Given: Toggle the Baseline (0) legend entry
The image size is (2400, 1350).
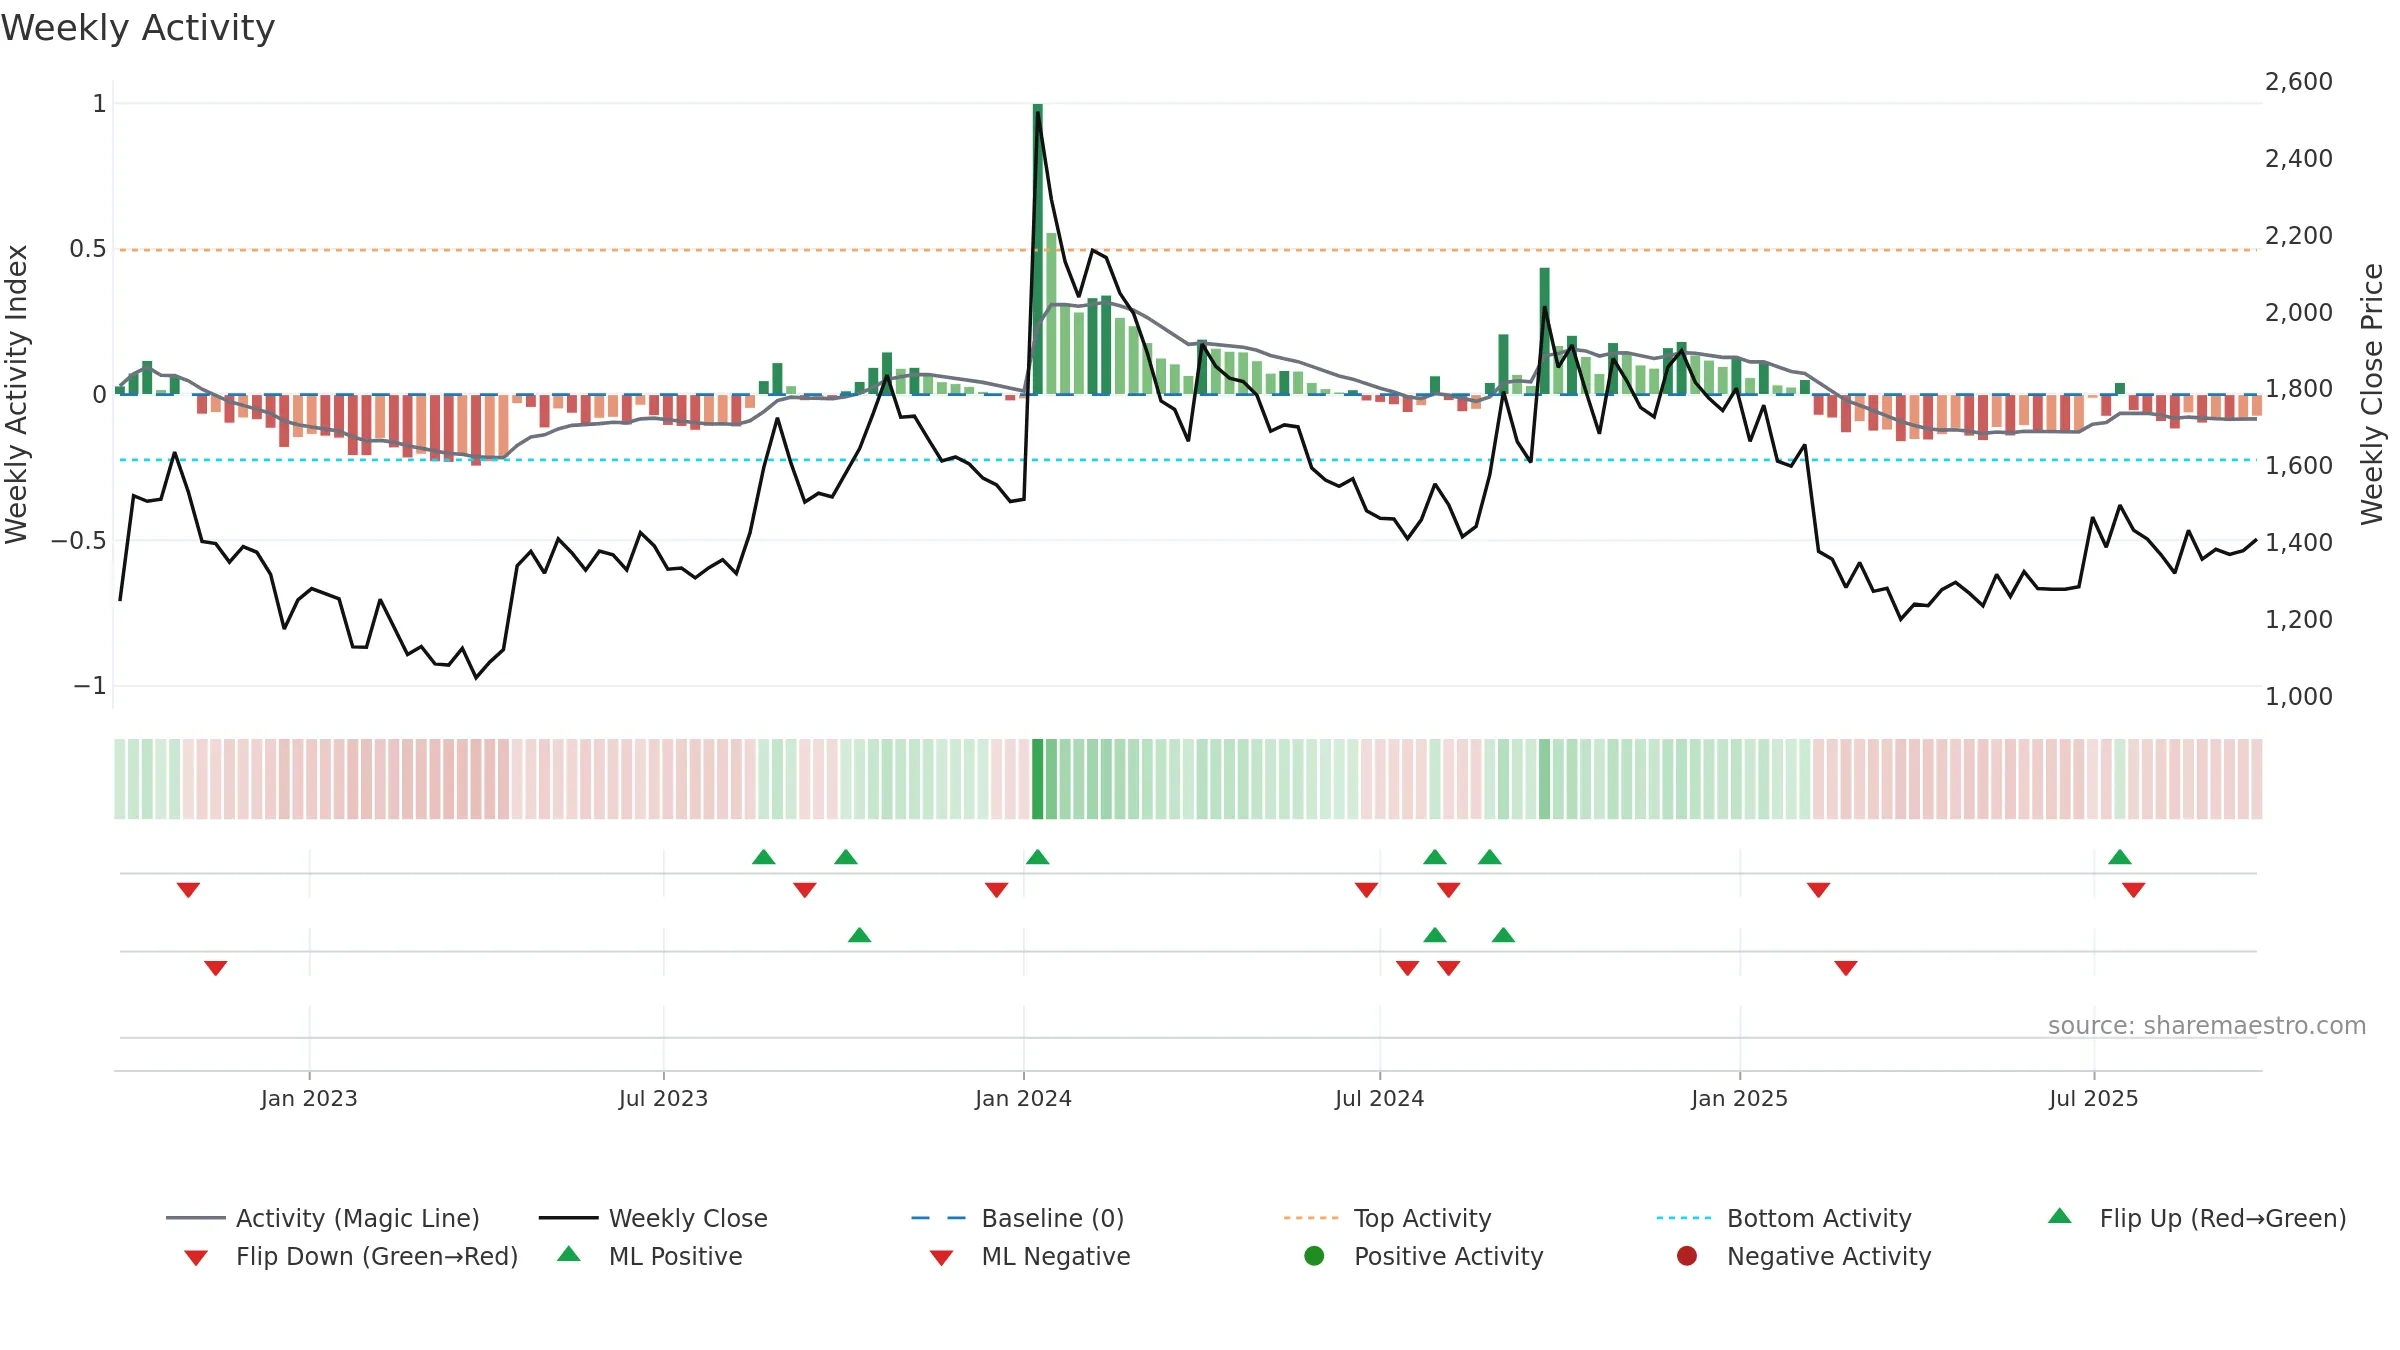Looking at the screenshot, I should [x=1018, y=1218].
